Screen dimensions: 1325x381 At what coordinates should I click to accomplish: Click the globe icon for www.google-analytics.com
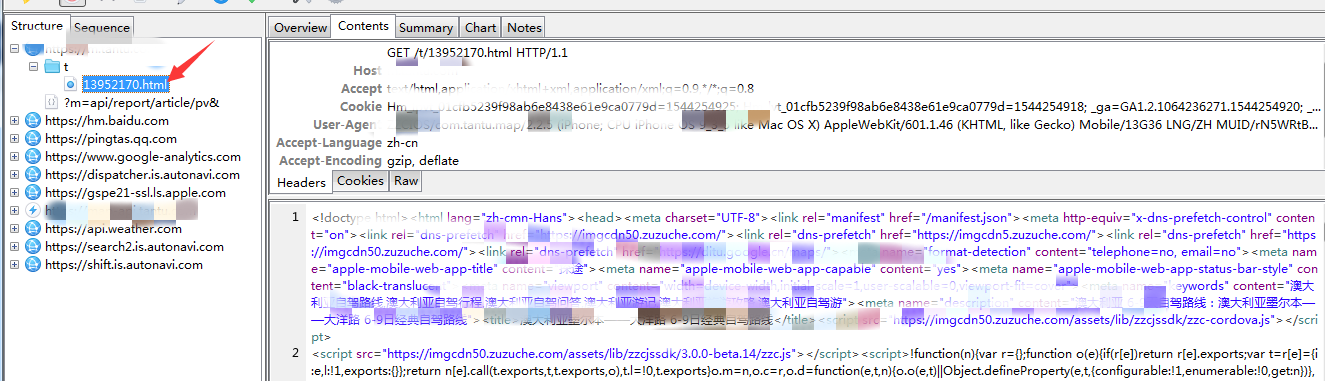(x=33, y=156)
